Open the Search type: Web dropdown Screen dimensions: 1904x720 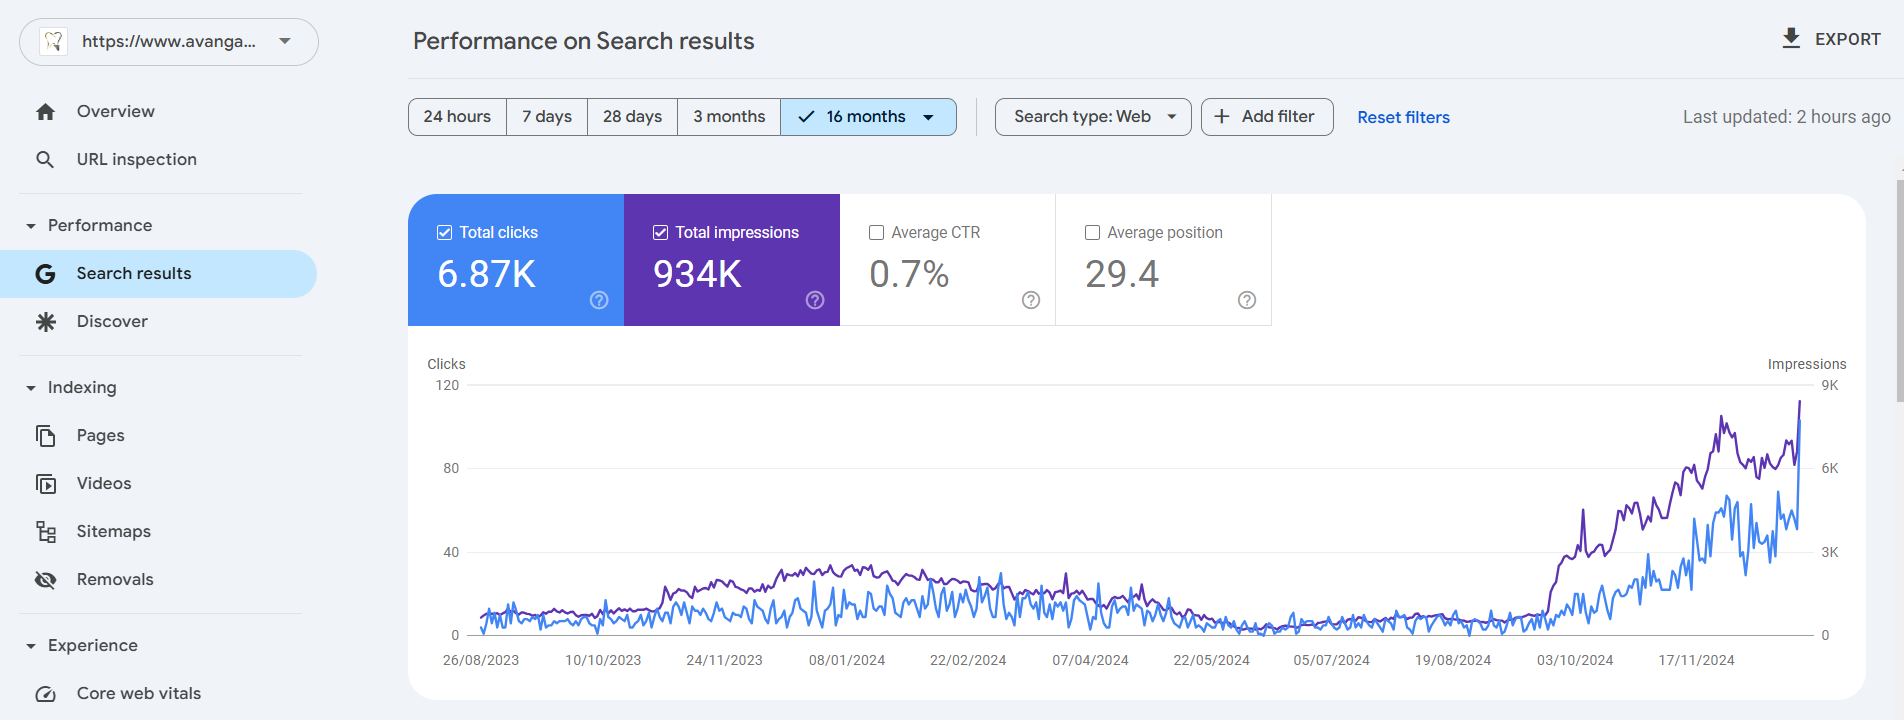[x=1093, y=117]
